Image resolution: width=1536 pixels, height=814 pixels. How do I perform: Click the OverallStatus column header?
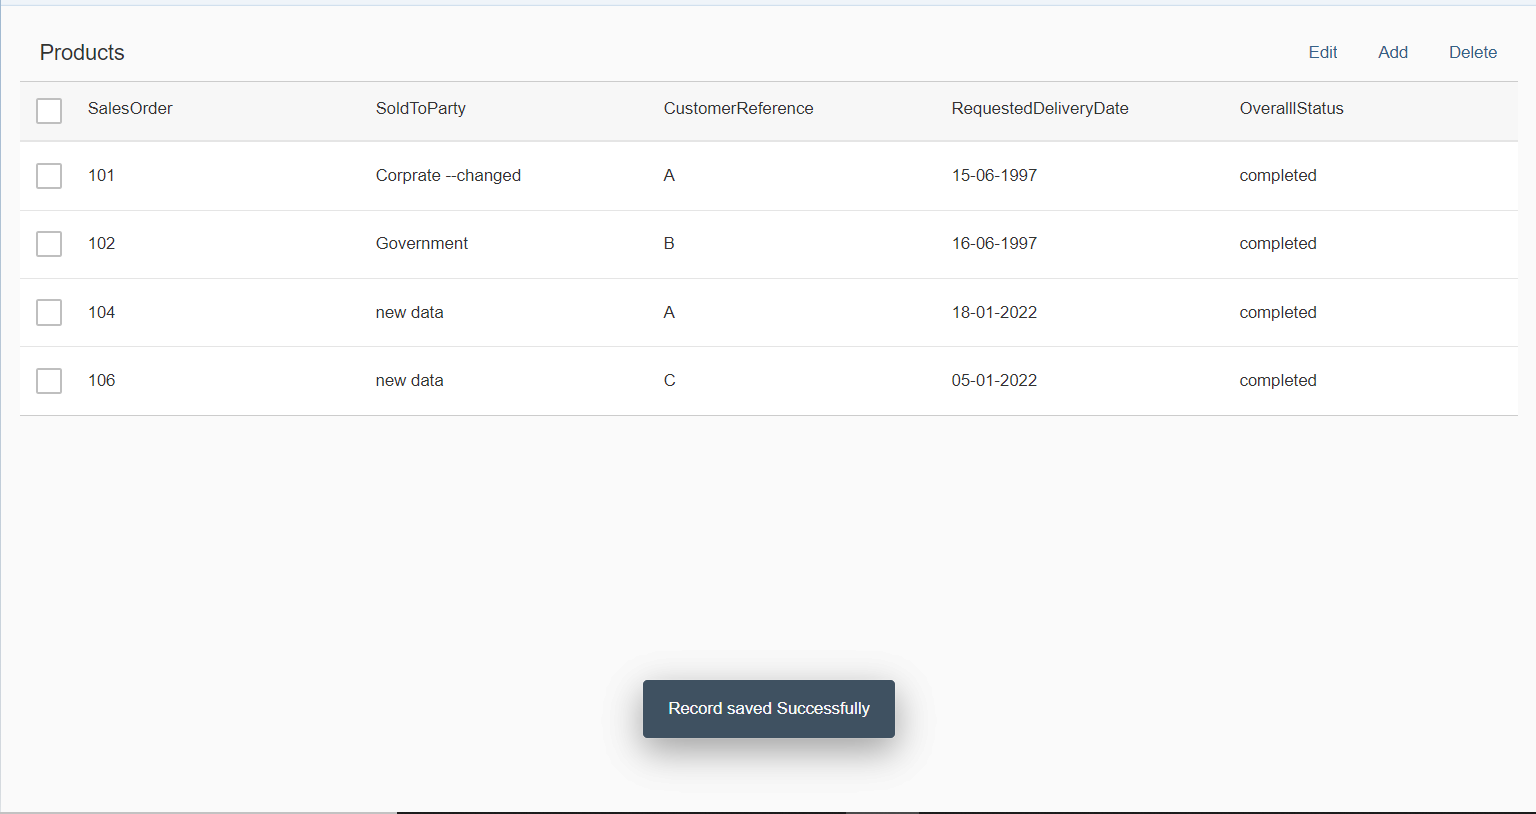click(1291, 108)
